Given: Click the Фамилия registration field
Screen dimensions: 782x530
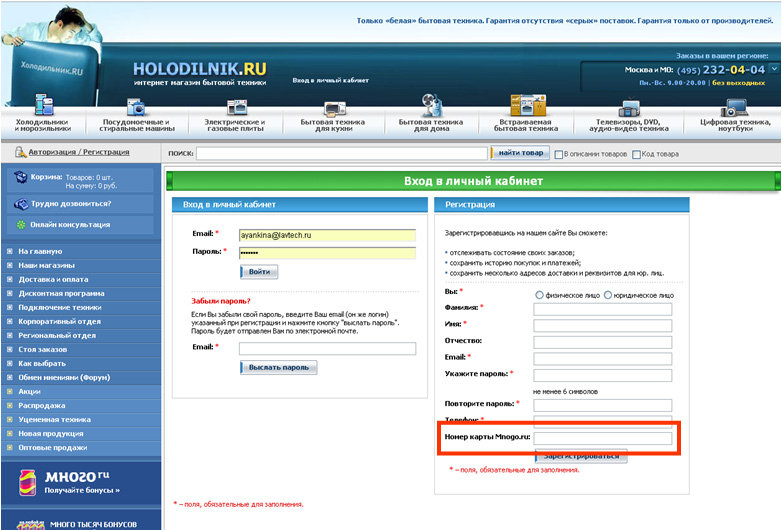Looking at the screenshot, I should click(602, 309).
